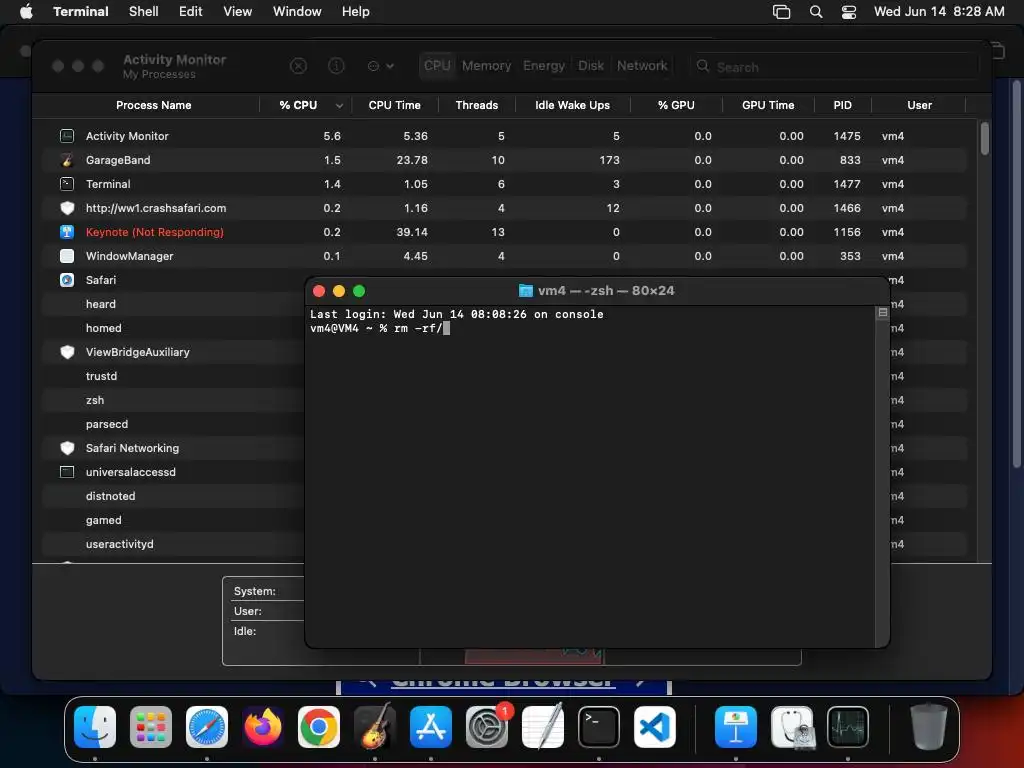The height and width of the screenshot is (768, 1024).
Task: Open the Trash in Dock
Action: tap(929, 727)
